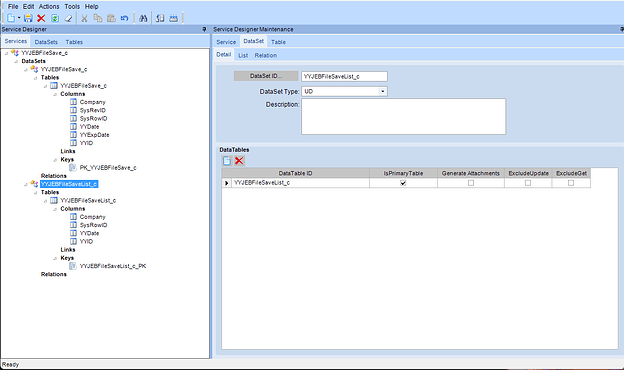Viewport: 624px width, 370px height.
Task: Switch to the Service tab in Maintenance
Action: [x=226, y=42]
